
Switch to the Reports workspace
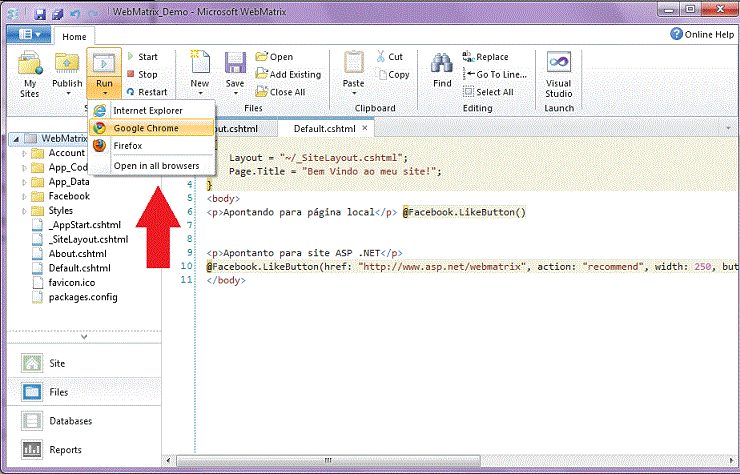pos(84,449)
